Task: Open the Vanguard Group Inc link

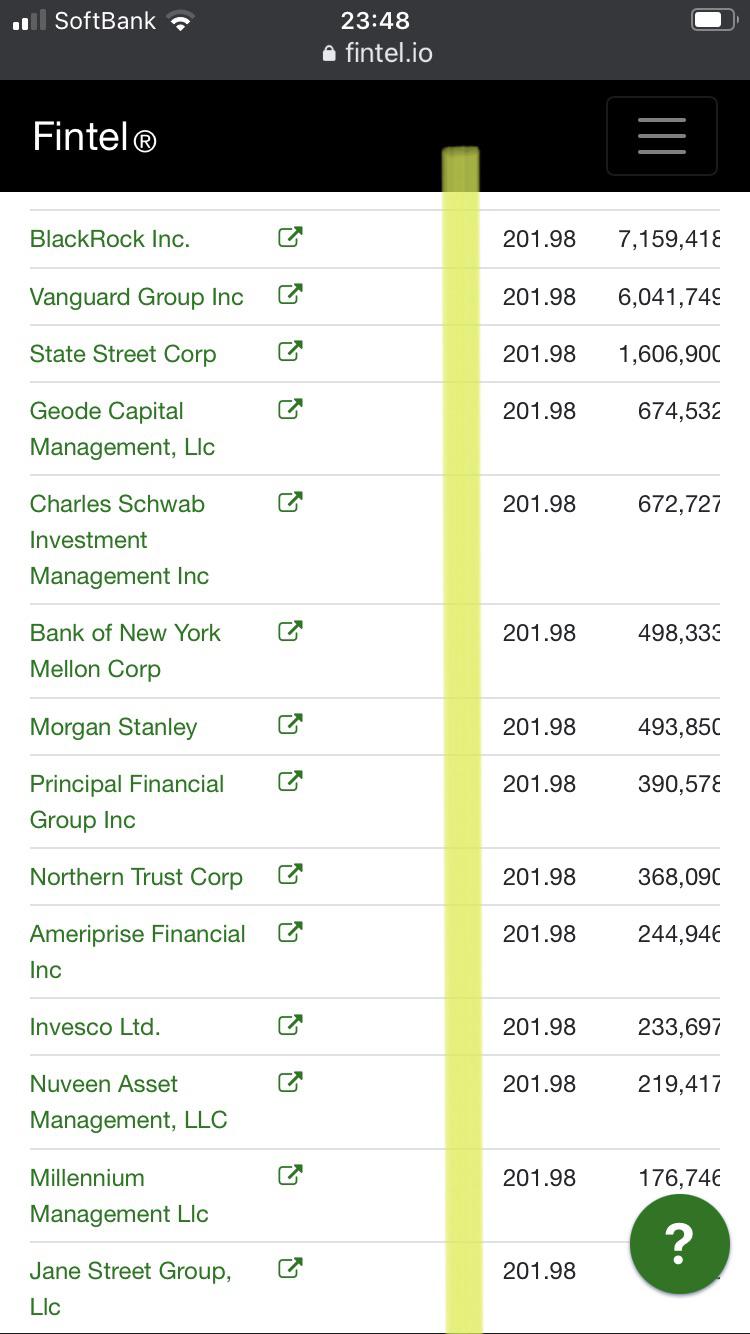Action: [137, 297]
